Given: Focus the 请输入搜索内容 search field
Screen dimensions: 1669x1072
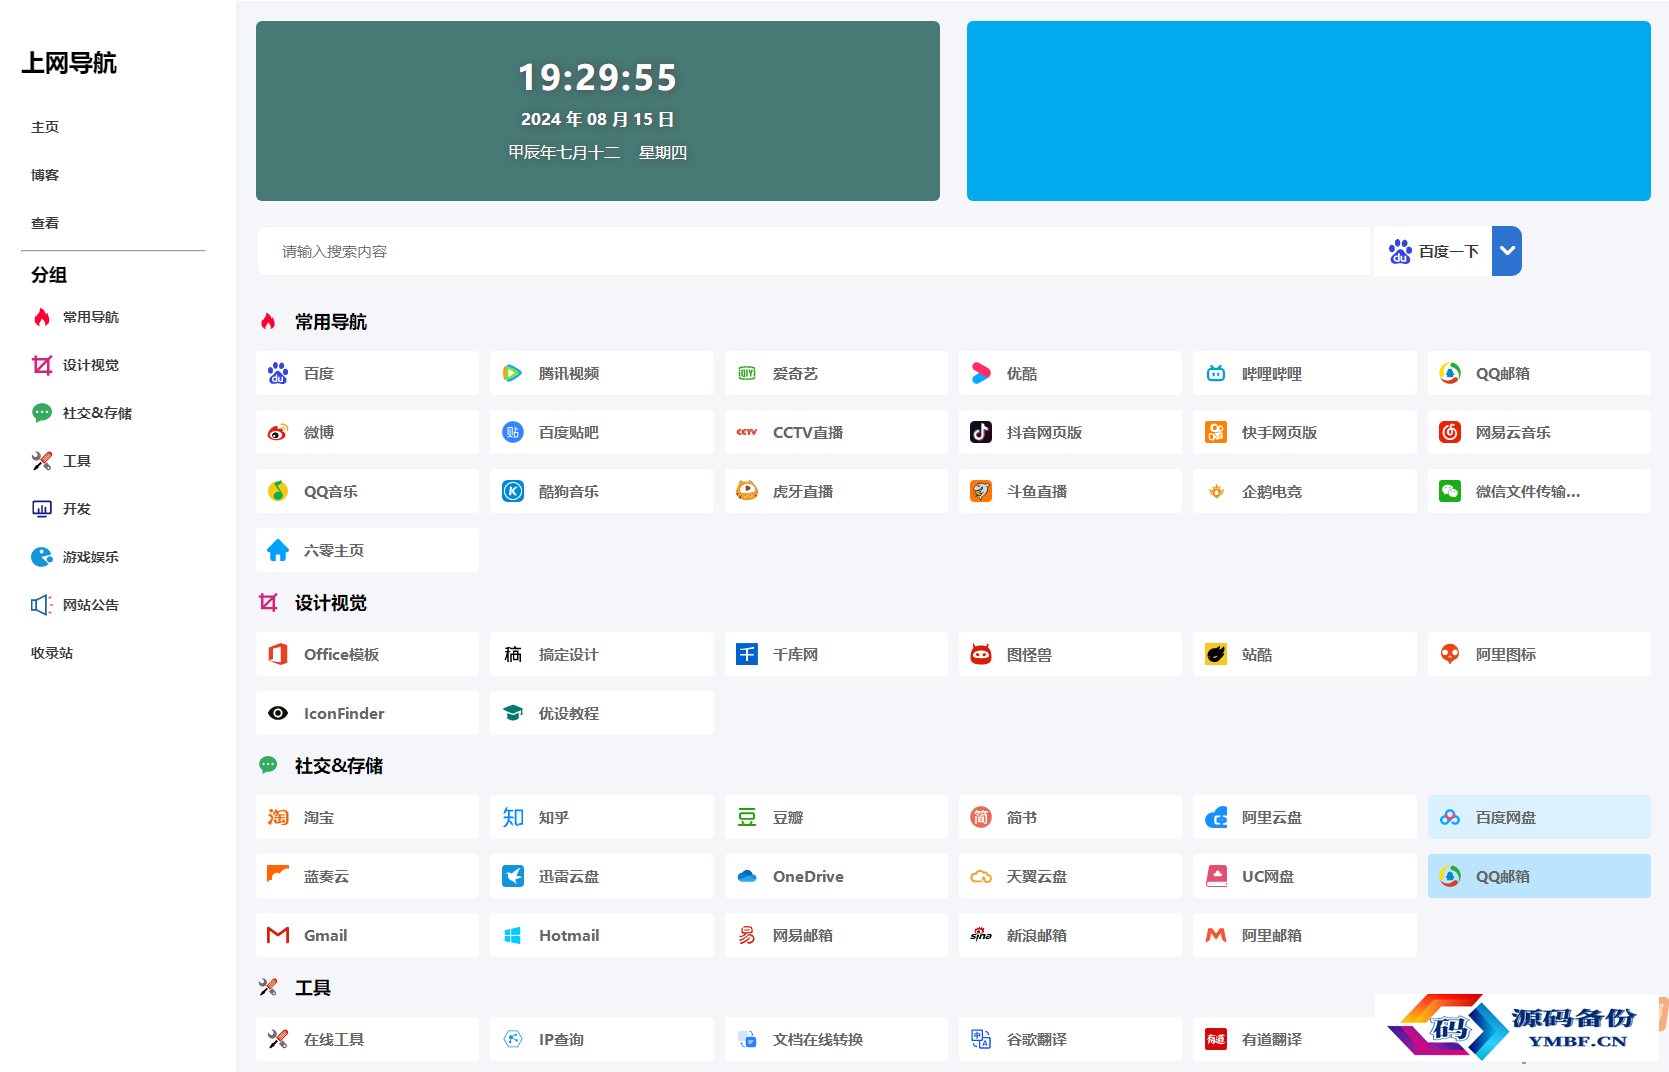Looking at the screenshot, I should [x=814, y=251].
